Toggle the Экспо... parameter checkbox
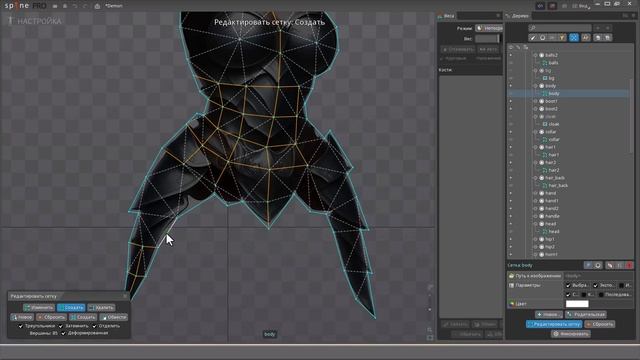This screenshot has width=640, height=360. (595, 285)
